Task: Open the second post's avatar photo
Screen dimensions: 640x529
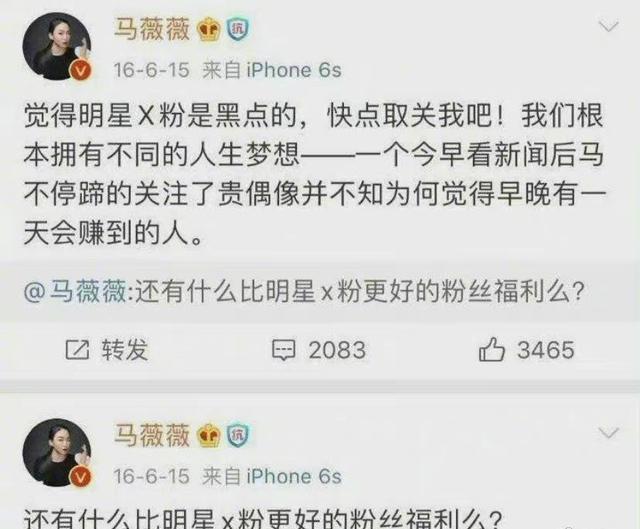Action: (56, 452)
